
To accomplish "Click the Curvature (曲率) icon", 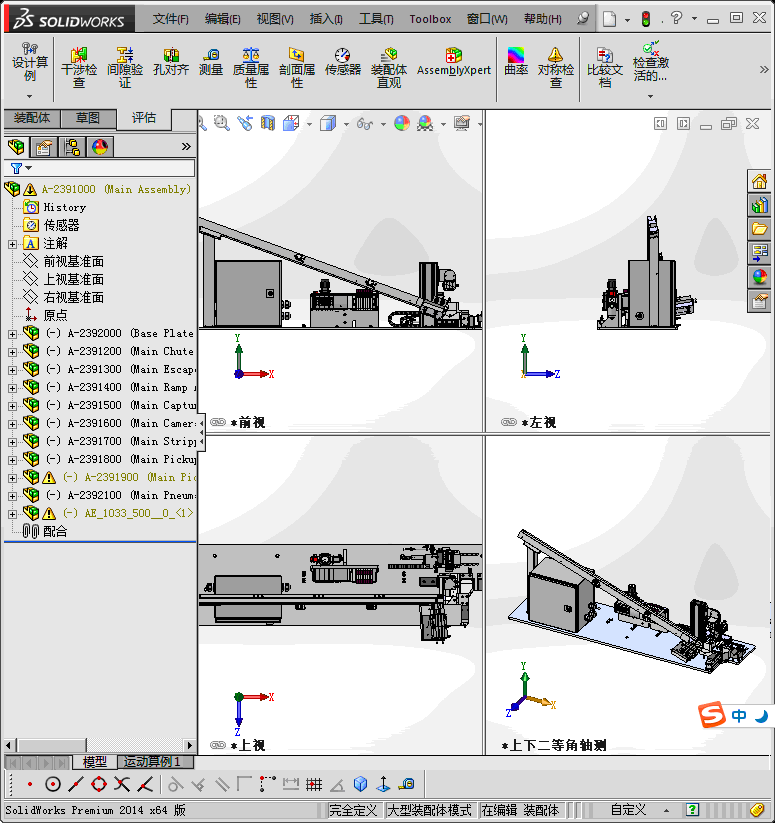I will pos(516,62).
